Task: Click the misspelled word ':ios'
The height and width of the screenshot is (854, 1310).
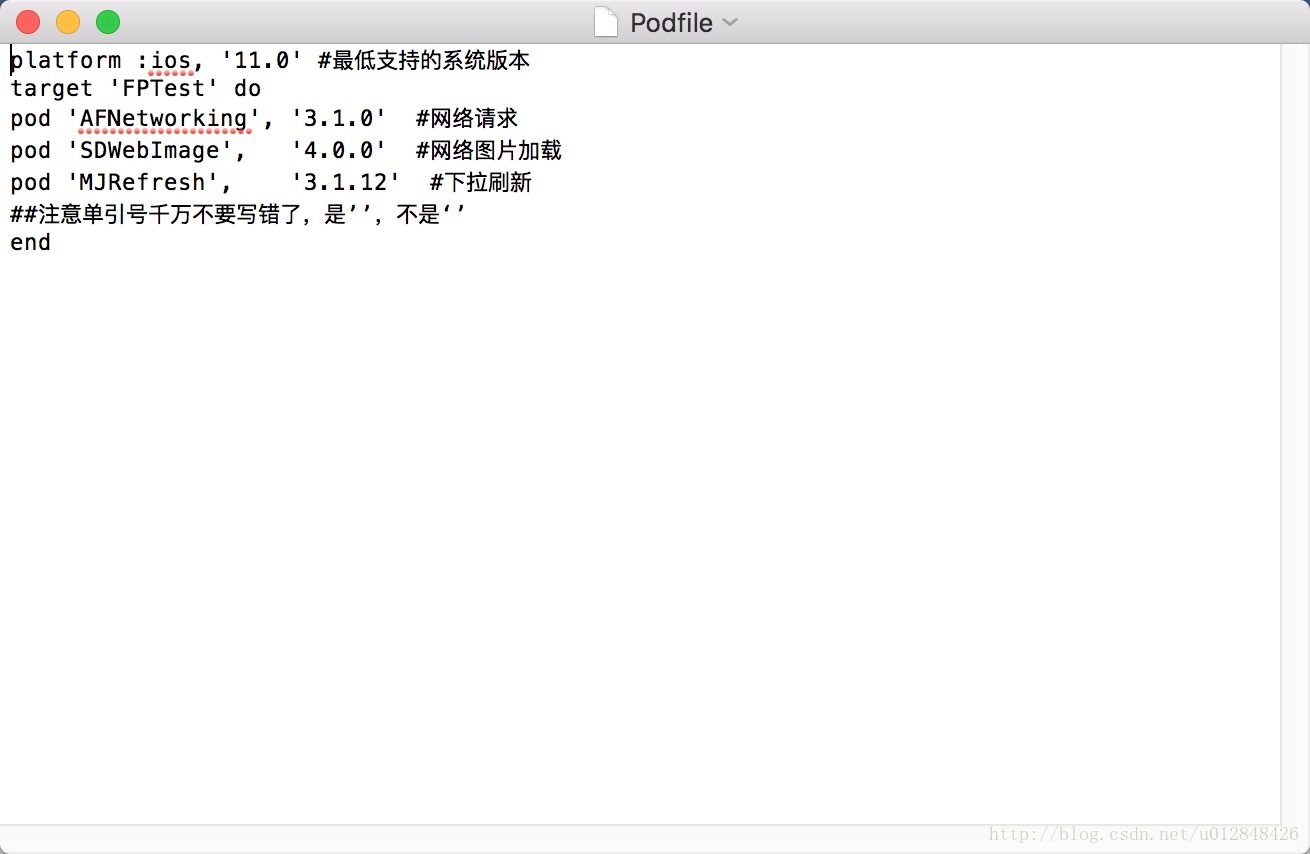Action: [164, 61]
